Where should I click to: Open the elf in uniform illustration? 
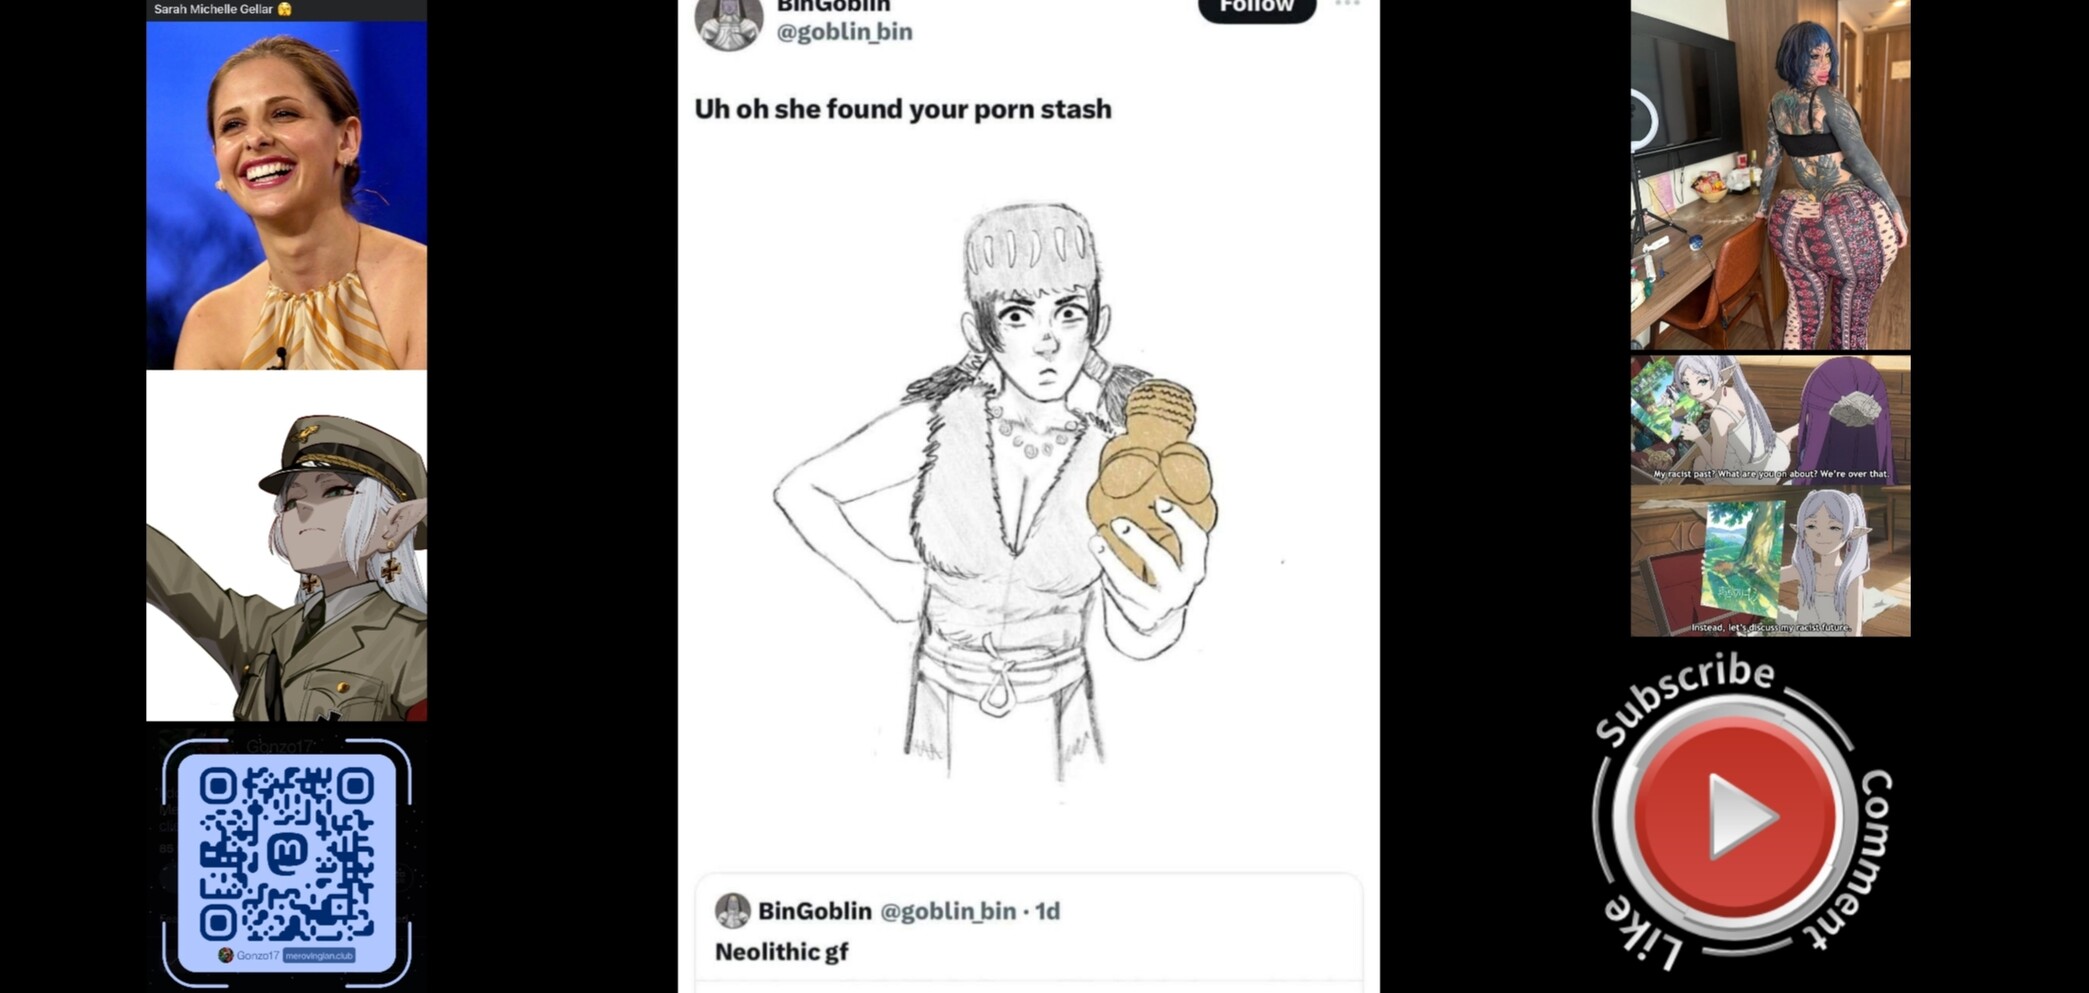[x=286, y=546]
